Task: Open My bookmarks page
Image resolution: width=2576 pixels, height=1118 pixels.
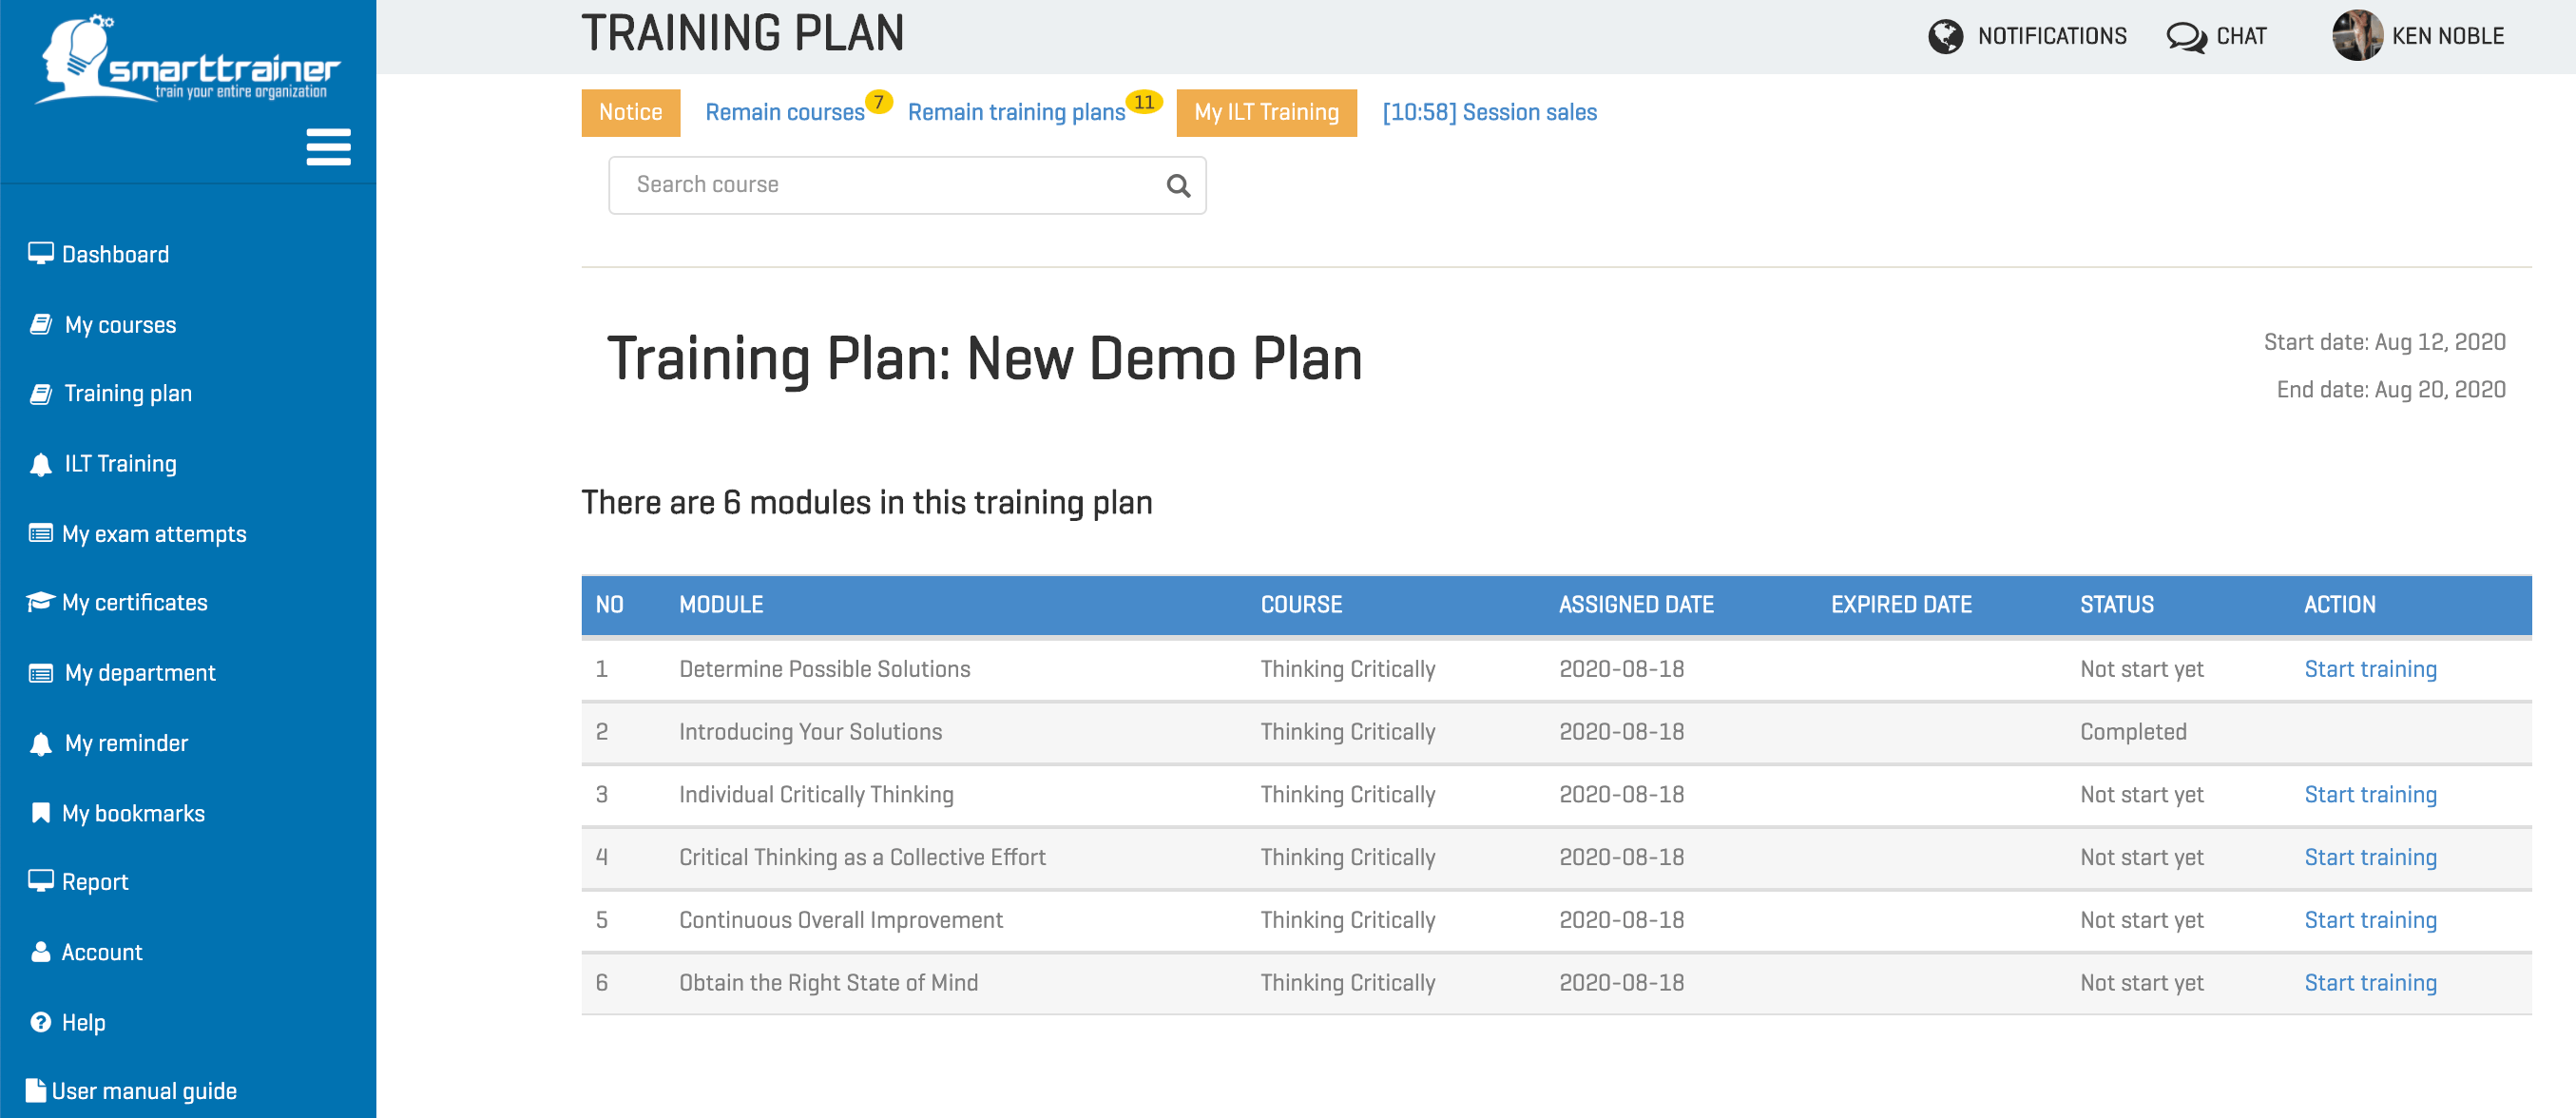Action: pos(133,813)
